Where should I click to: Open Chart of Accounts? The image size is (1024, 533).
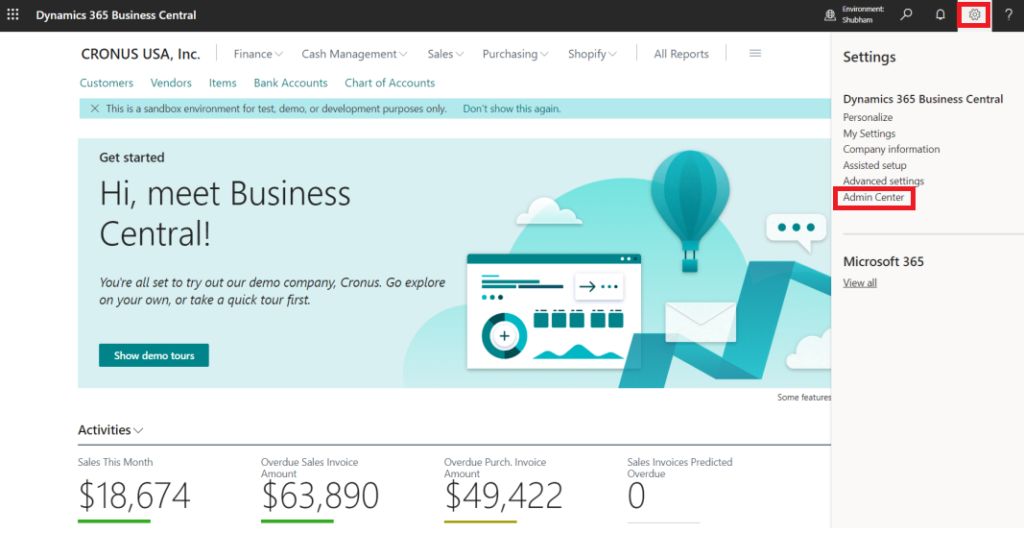[390, 83]
